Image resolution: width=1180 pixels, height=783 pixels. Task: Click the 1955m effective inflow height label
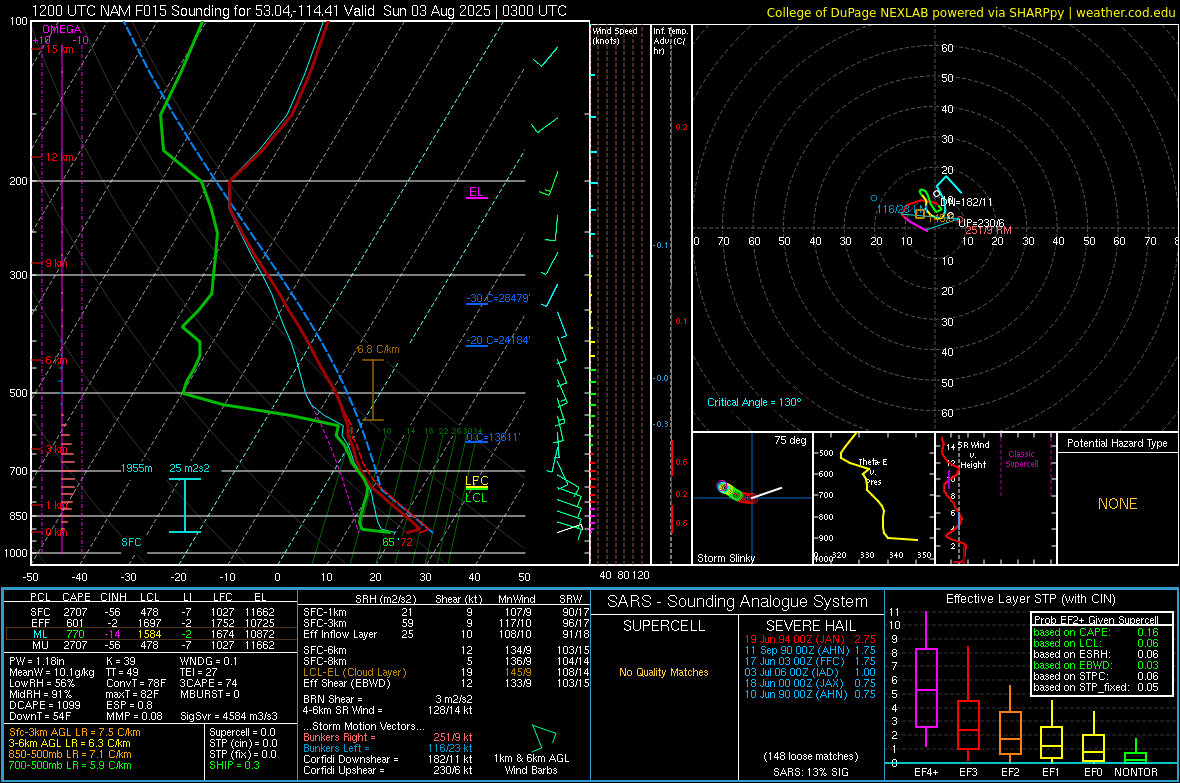click(136, 468)
